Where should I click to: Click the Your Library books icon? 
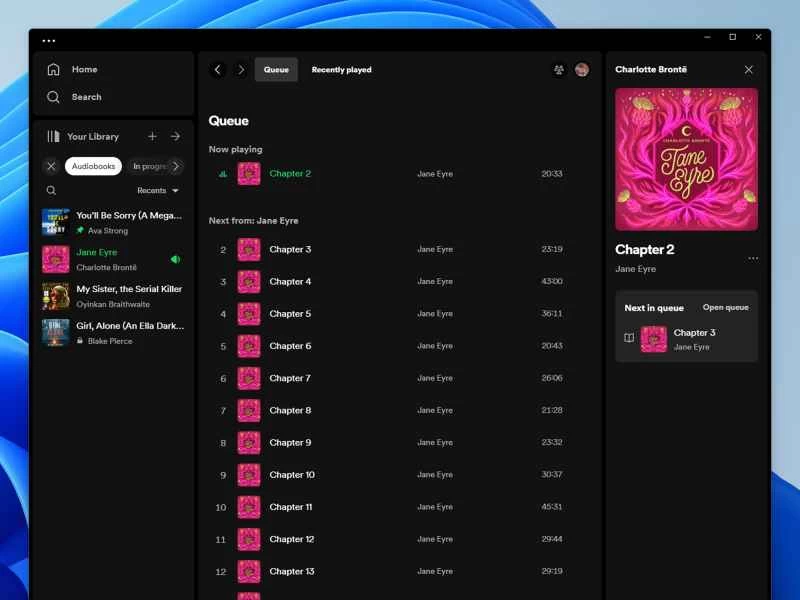tap(54, 136)
